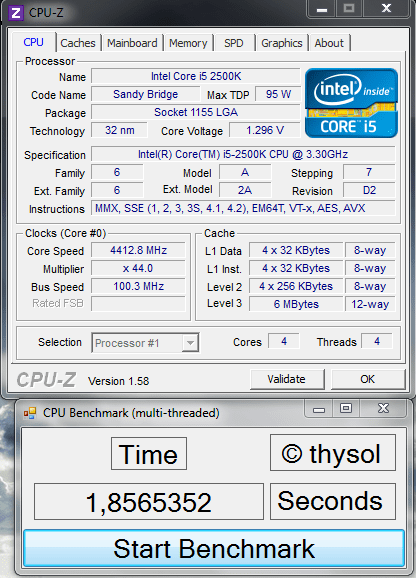Open the Mainboard tab
This screenshot has width=416, height=578.
click(x=132, y=43)
